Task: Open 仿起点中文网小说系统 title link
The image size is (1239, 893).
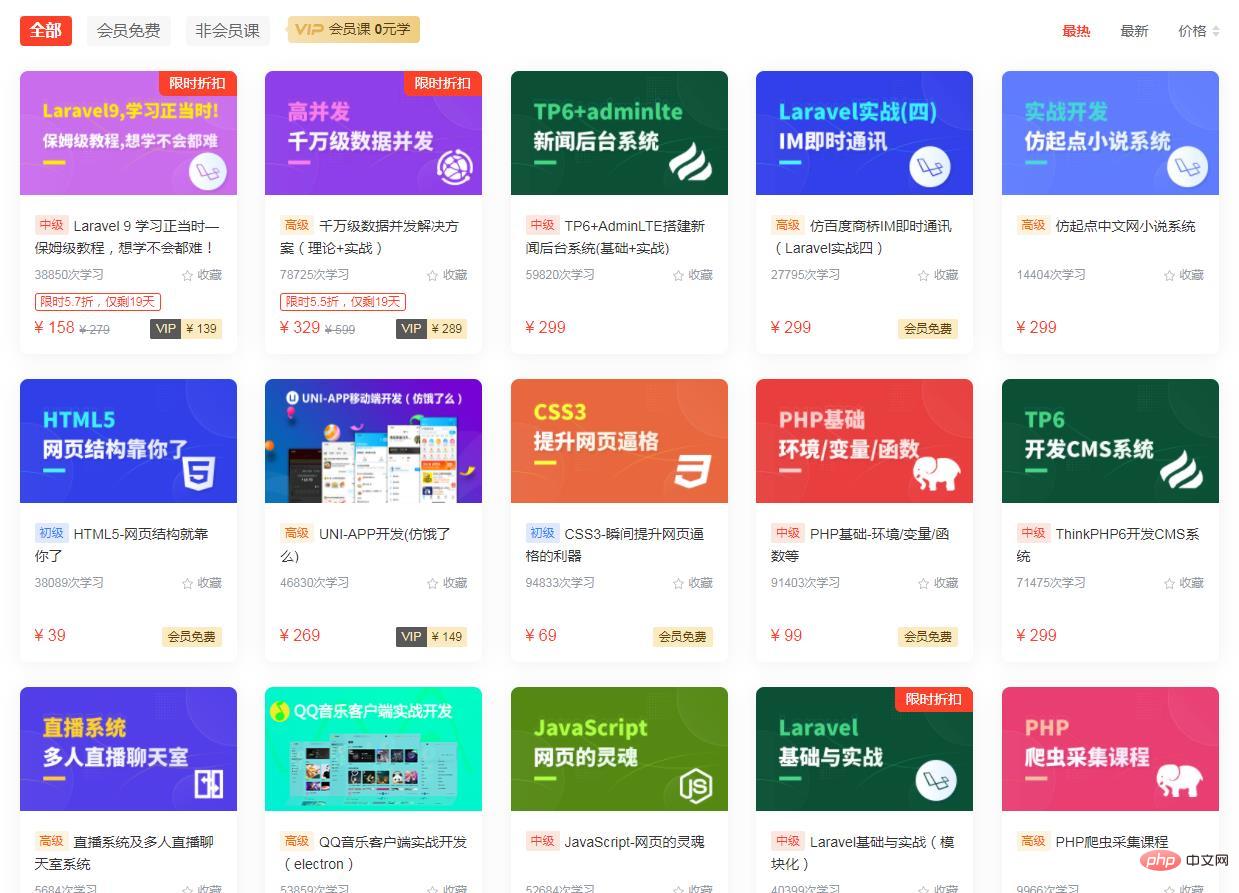Action: (1125, 226)
